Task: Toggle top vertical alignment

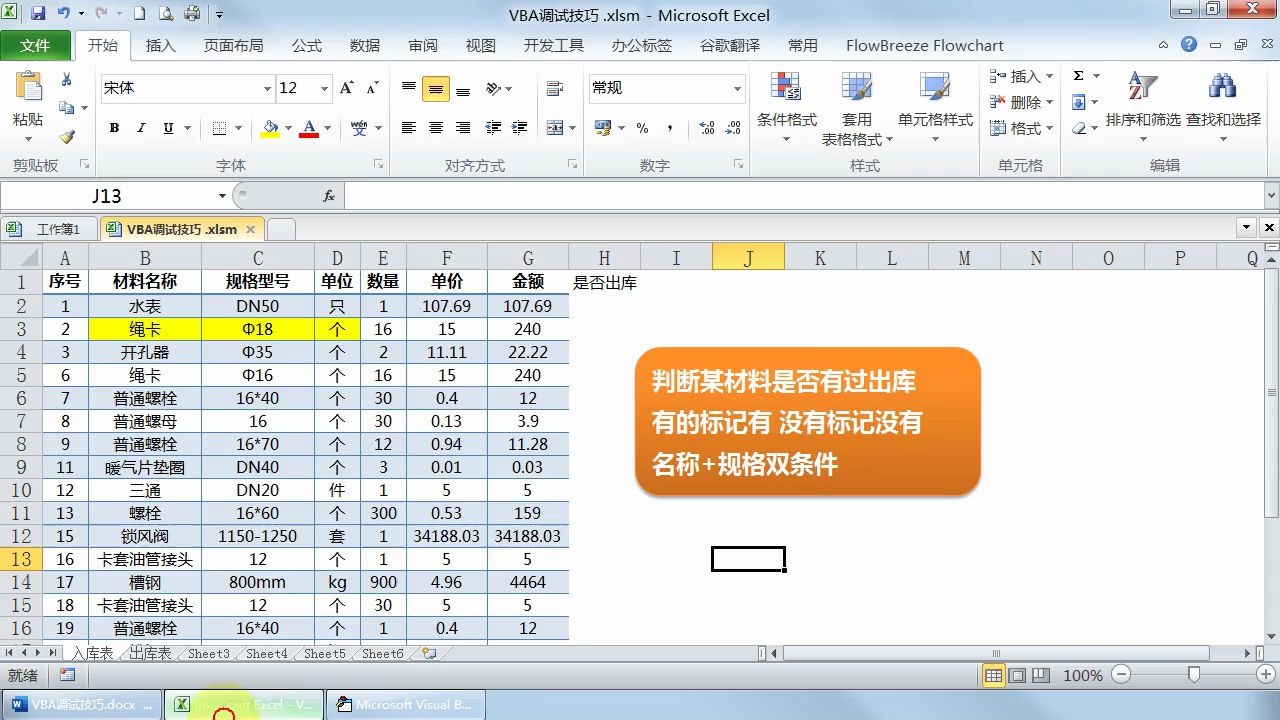Action: 409,89
